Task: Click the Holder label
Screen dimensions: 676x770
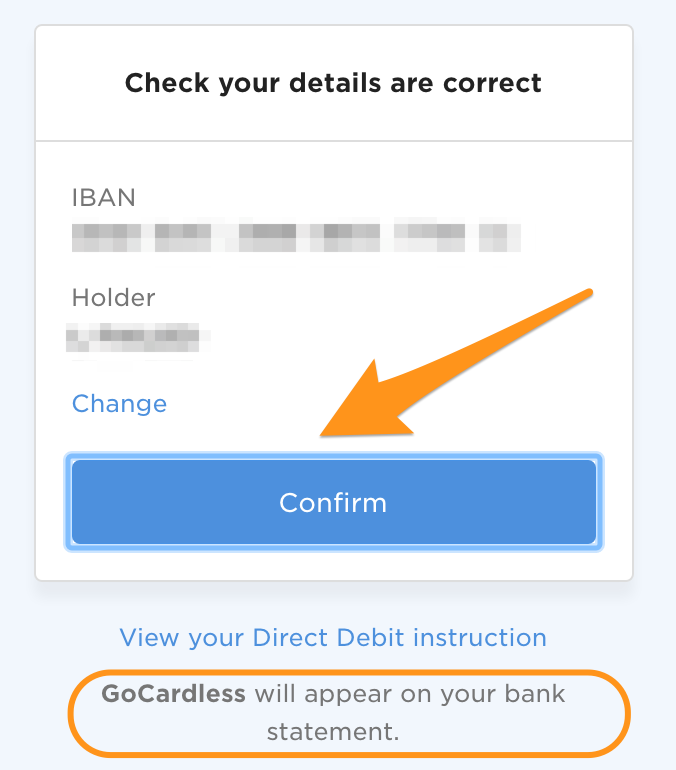Action: tap(113, 297)
